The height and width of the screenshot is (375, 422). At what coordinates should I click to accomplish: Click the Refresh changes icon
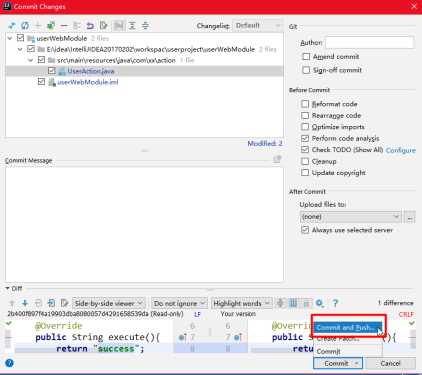click(25, 25)
